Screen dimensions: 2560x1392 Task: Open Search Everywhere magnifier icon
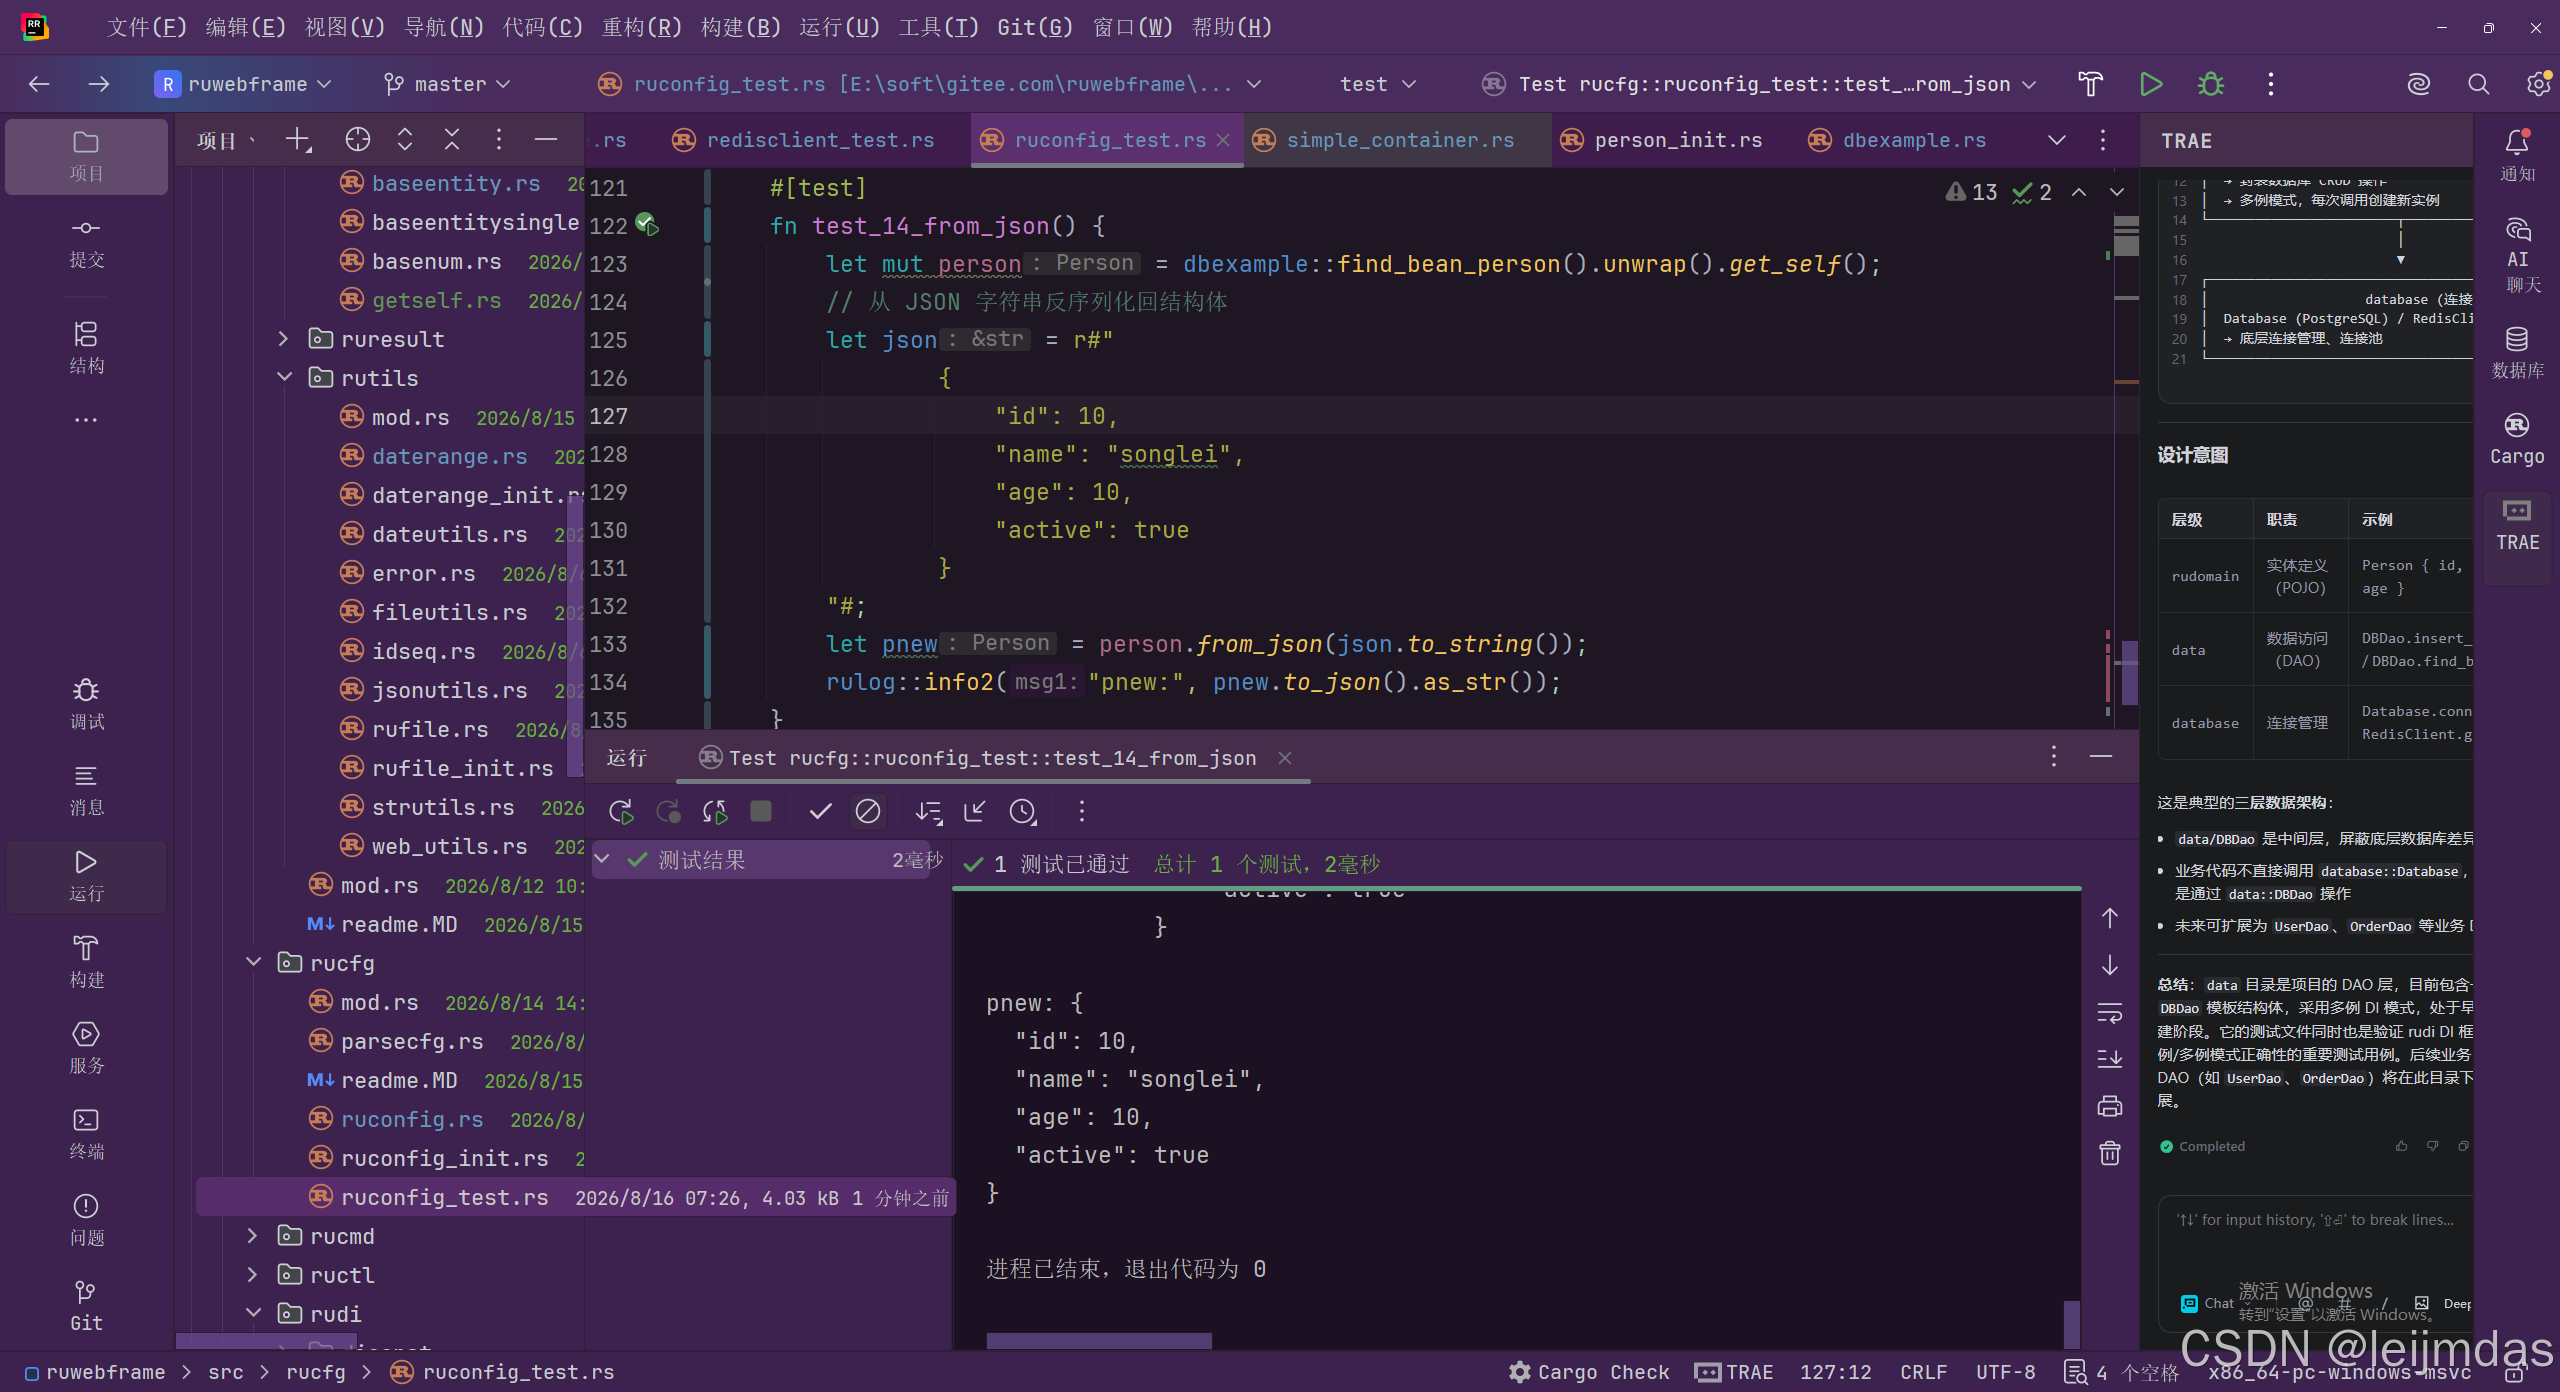coord(2478,84)
